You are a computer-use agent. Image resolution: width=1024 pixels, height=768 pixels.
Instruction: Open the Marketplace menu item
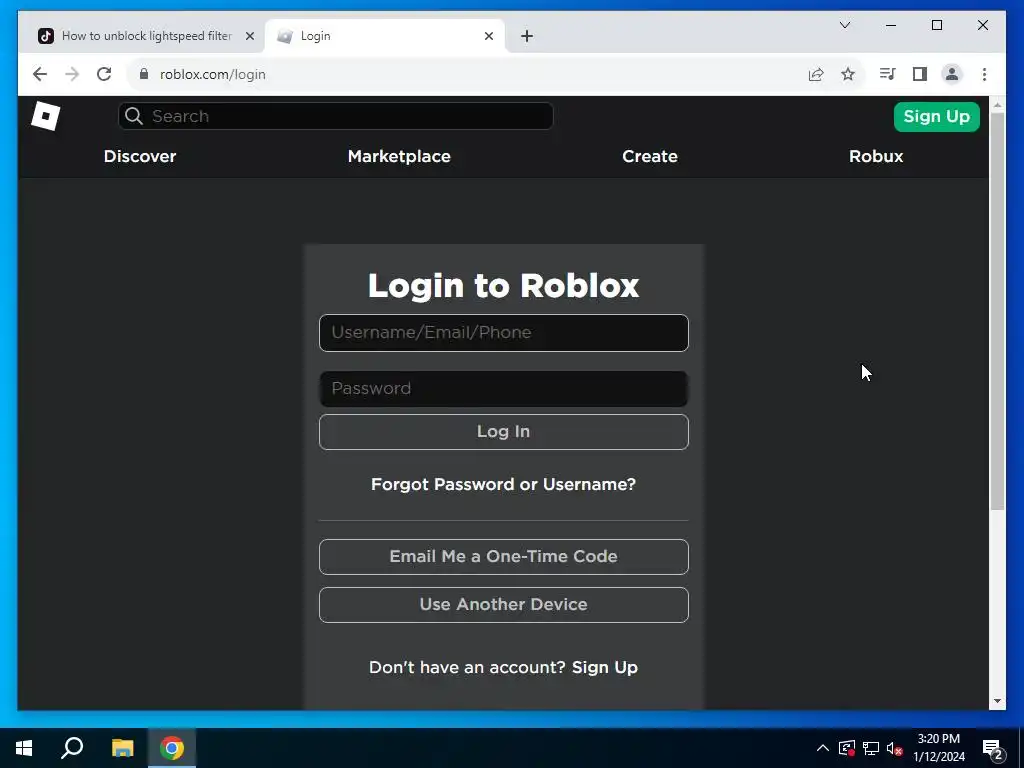(x=399, y=156)
